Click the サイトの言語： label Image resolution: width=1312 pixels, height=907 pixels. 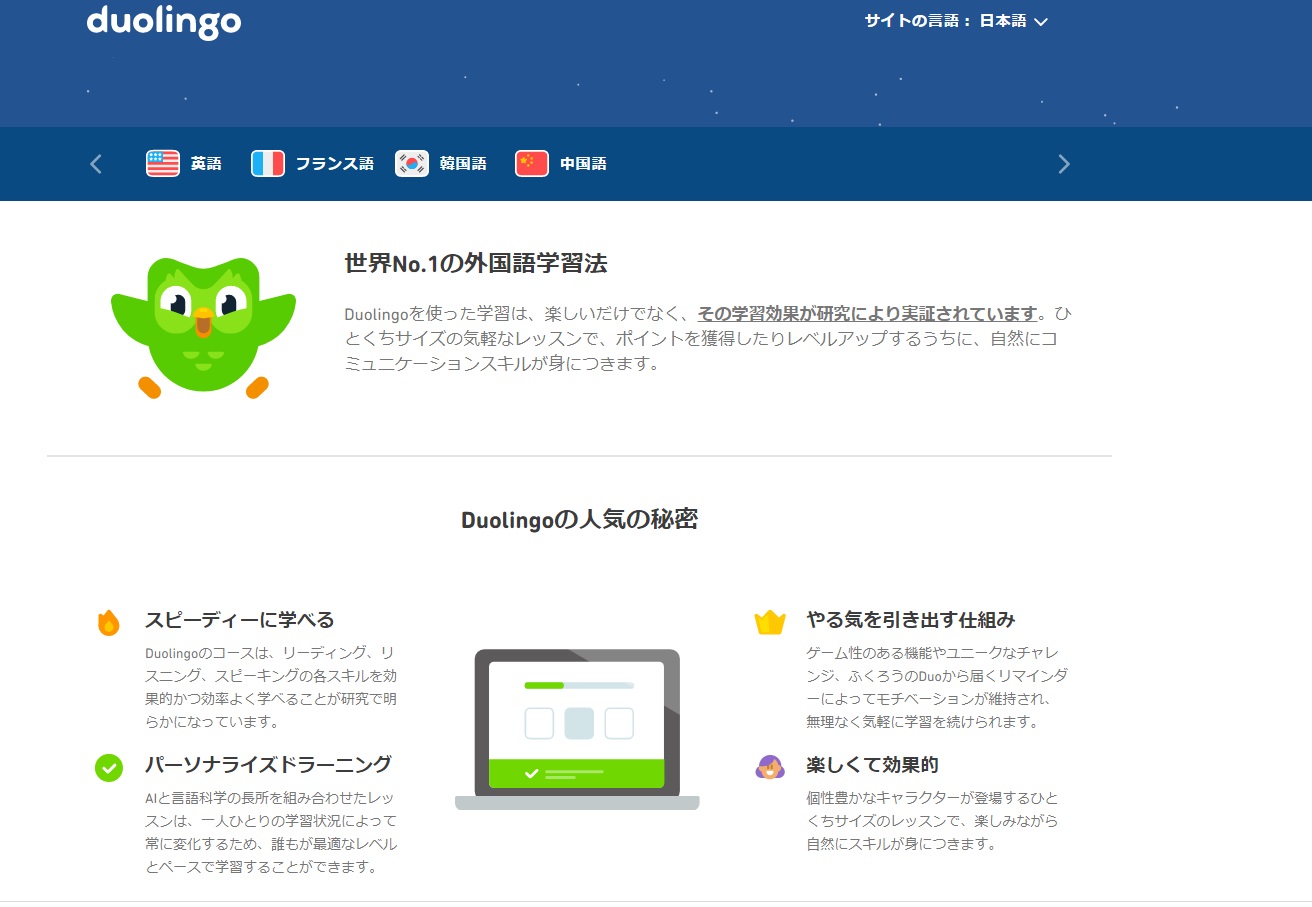pyautogui.click(x=917, y=21)
